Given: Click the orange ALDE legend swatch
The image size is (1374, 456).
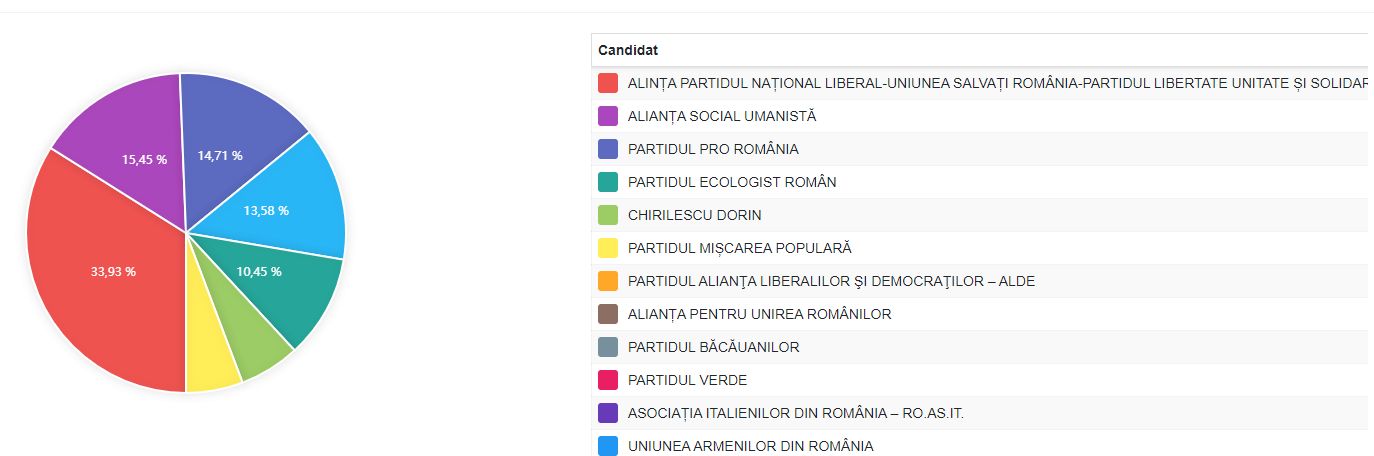Looking at the screenshot, I should 607,281.
